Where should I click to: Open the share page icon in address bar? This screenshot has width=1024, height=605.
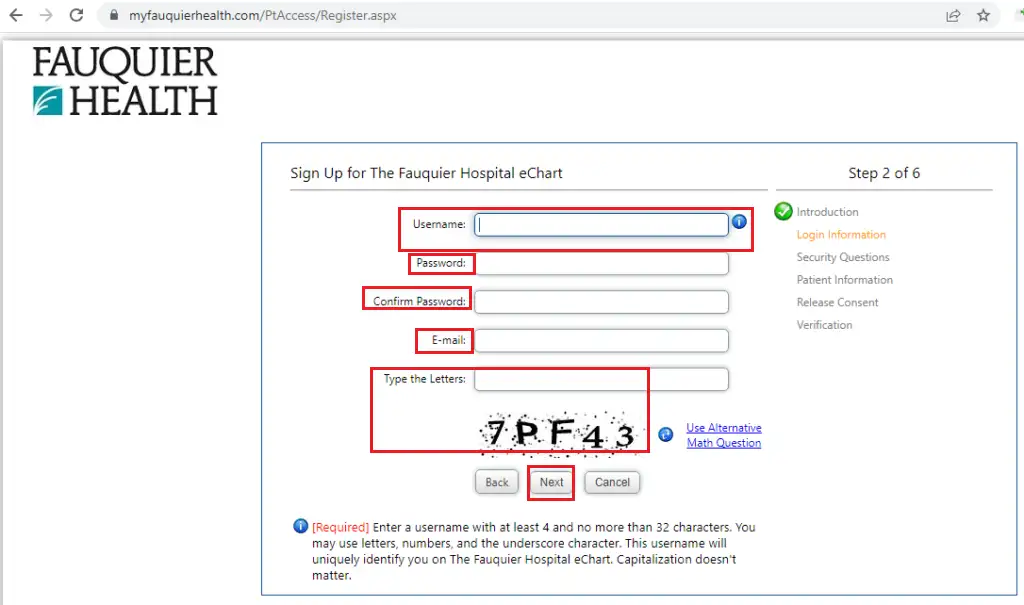[953, 16]
